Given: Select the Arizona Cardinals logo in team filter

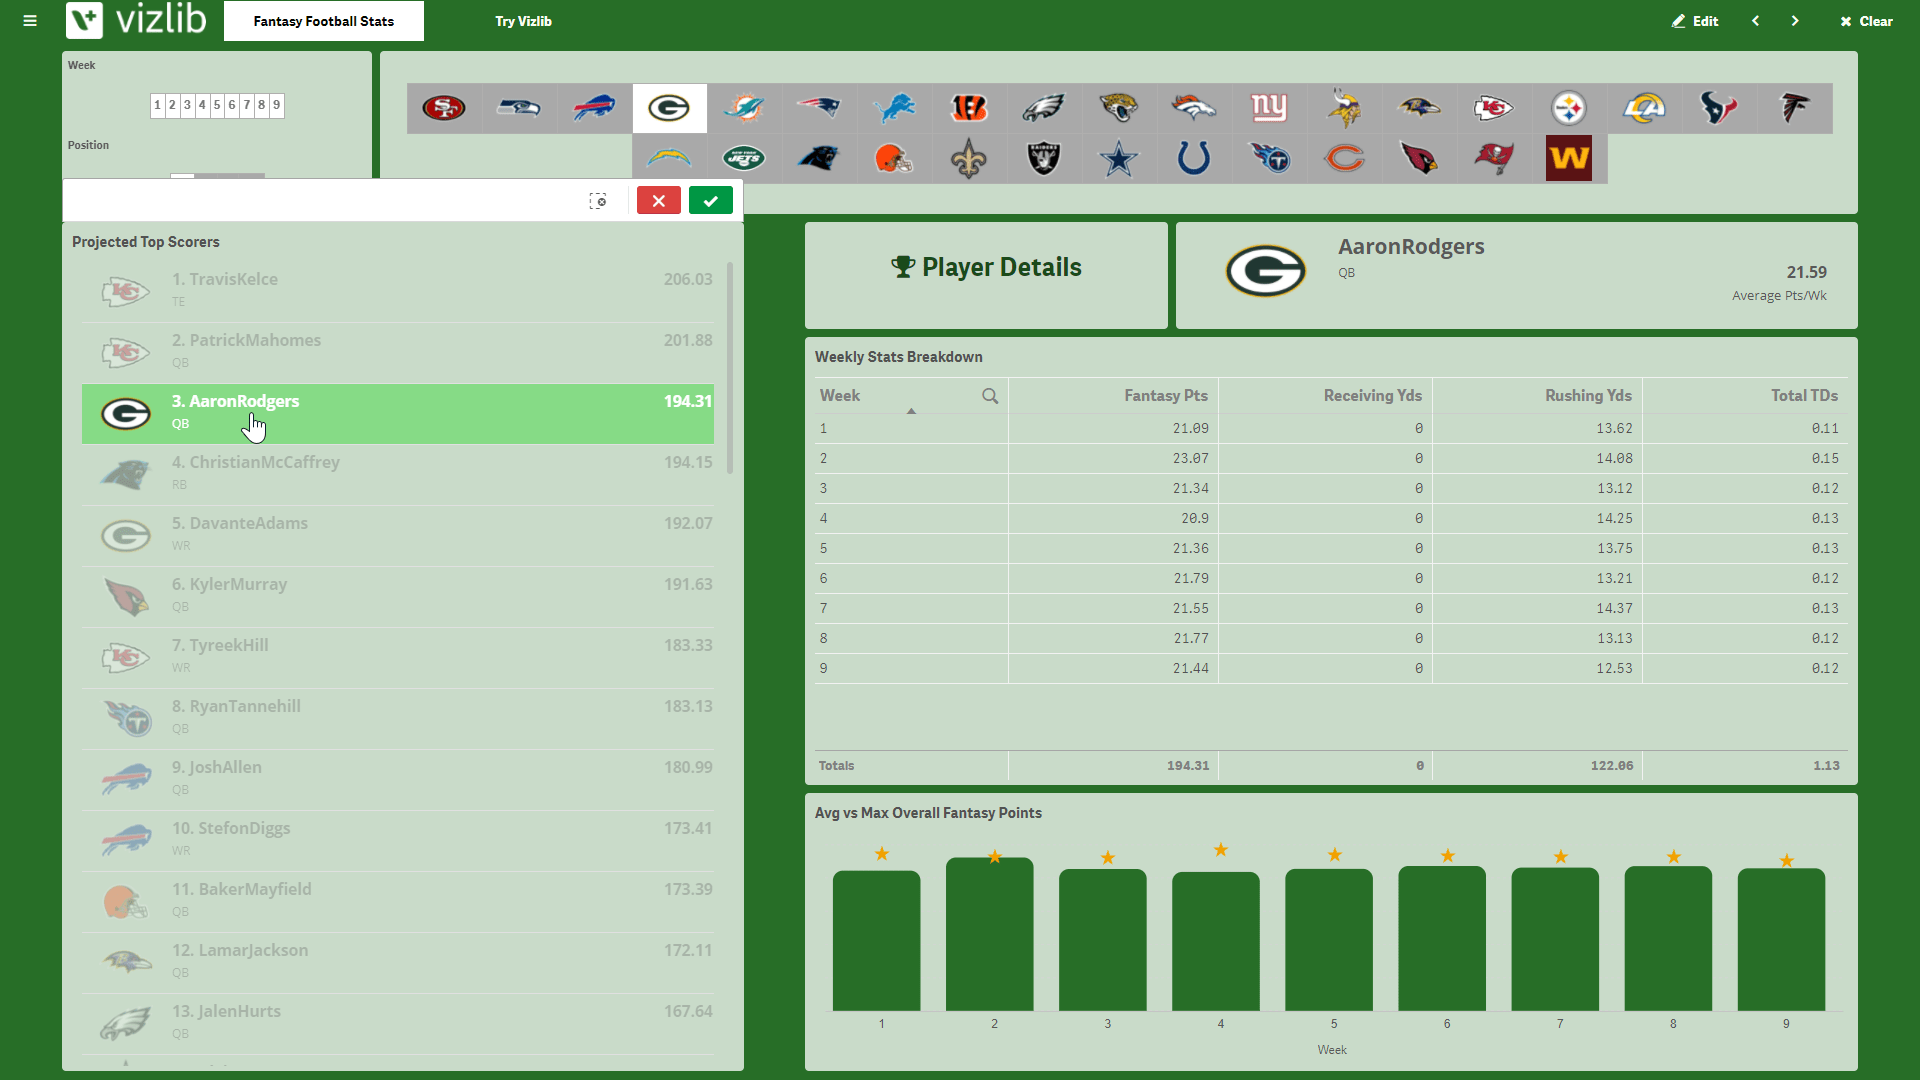Looking at the screenshot, I should point(1419,158).
